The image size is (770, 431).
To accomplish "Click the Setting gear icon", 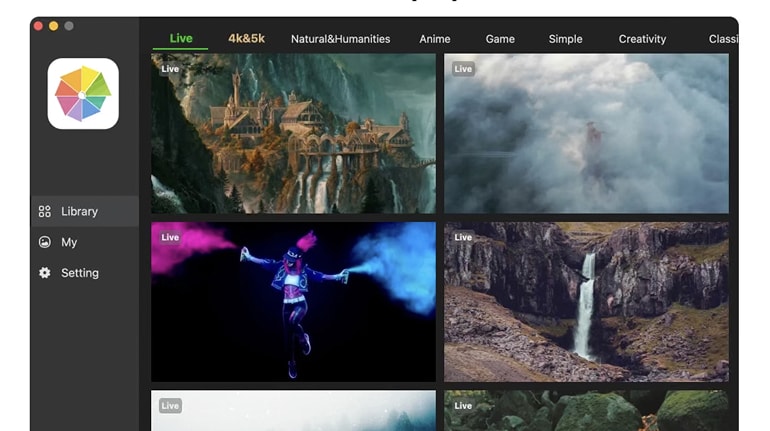I will (x=45, y=273).
